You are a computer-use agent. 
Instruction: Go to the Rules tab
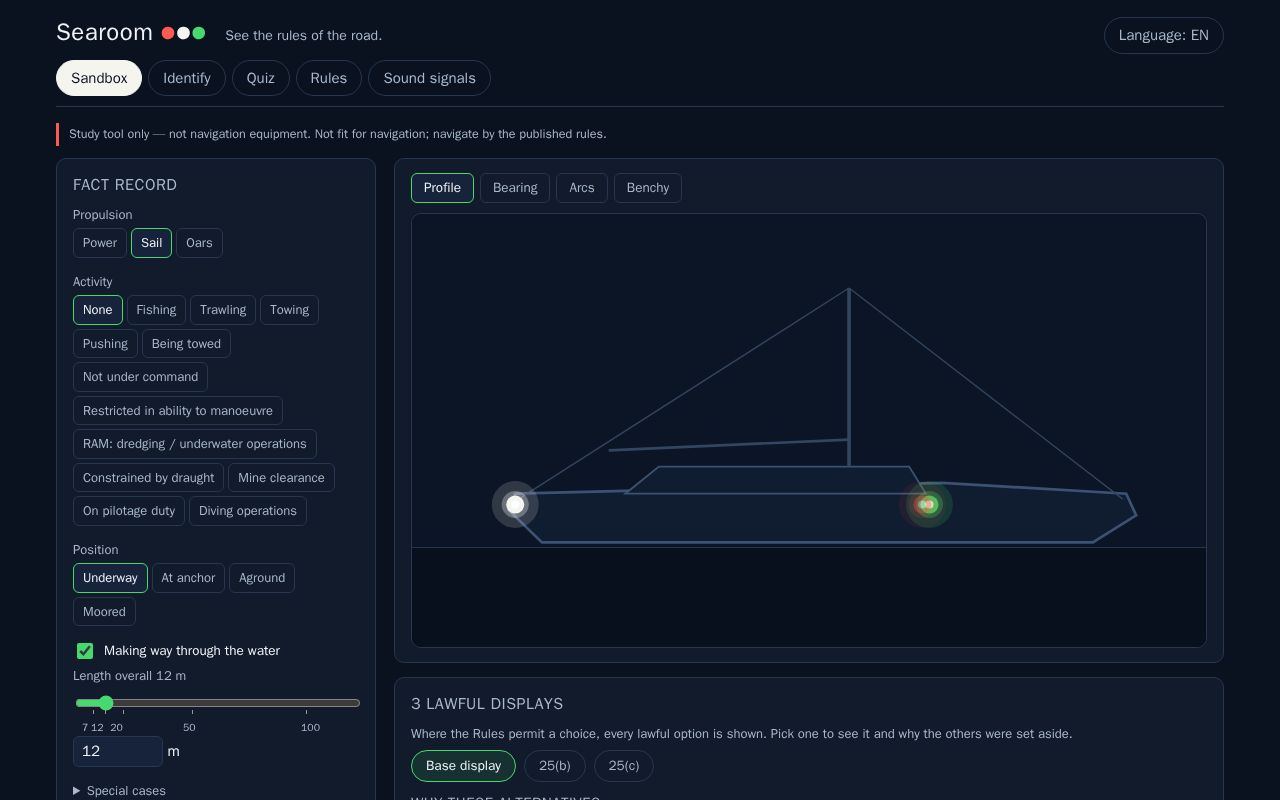point(329,78)
